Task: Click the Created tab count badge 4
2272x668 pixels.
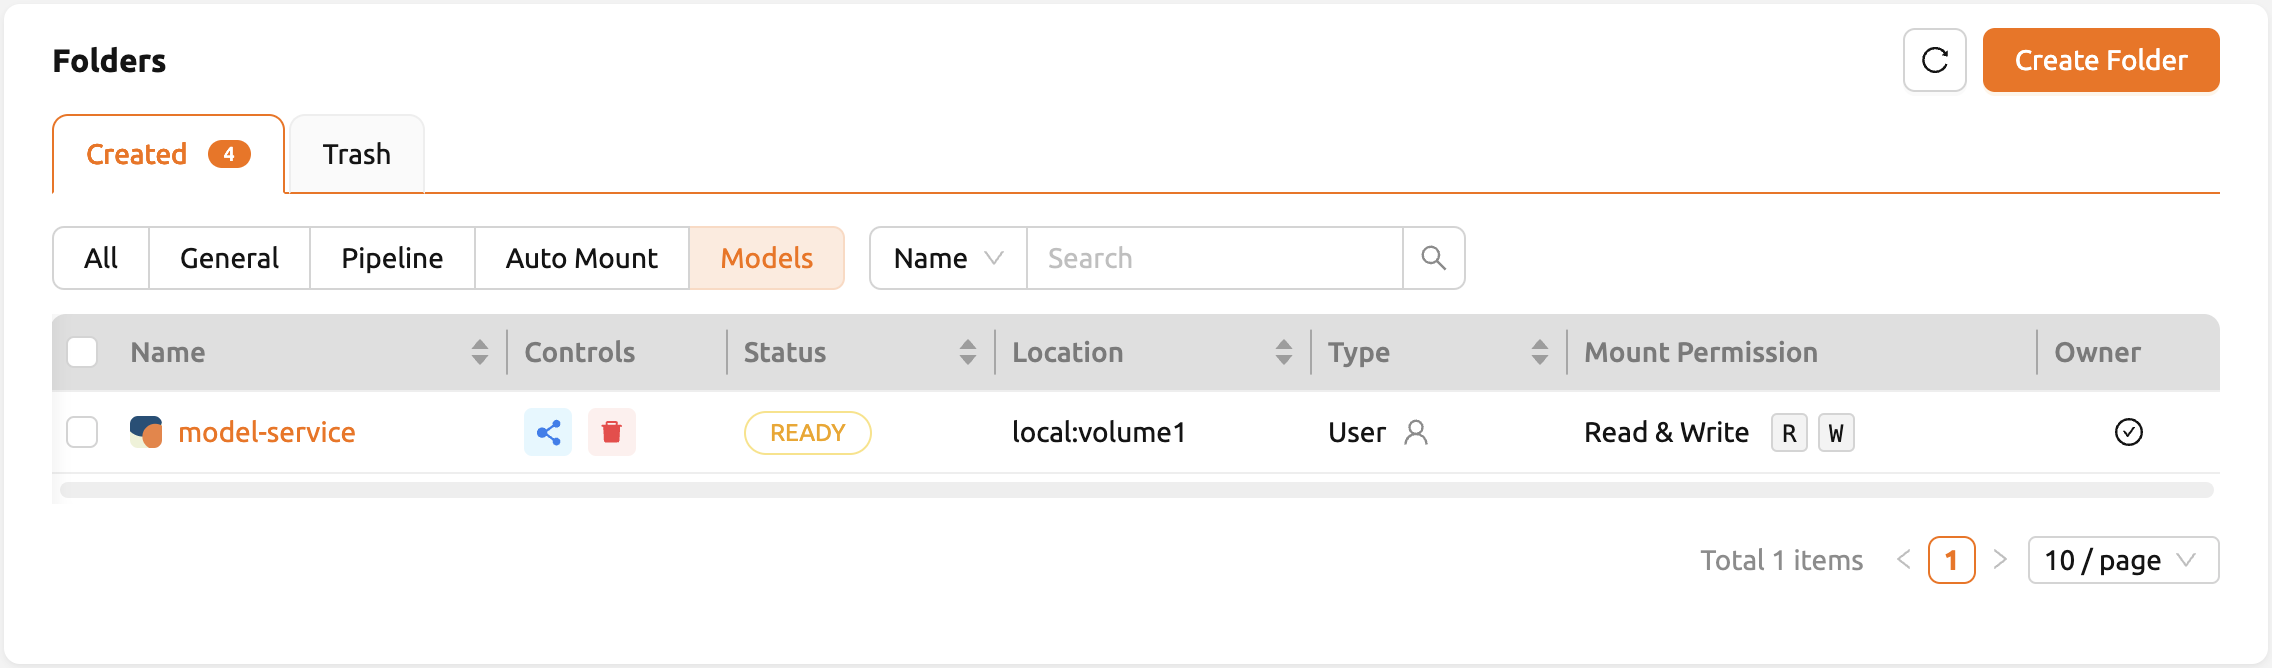Action: tap(229, 154)
